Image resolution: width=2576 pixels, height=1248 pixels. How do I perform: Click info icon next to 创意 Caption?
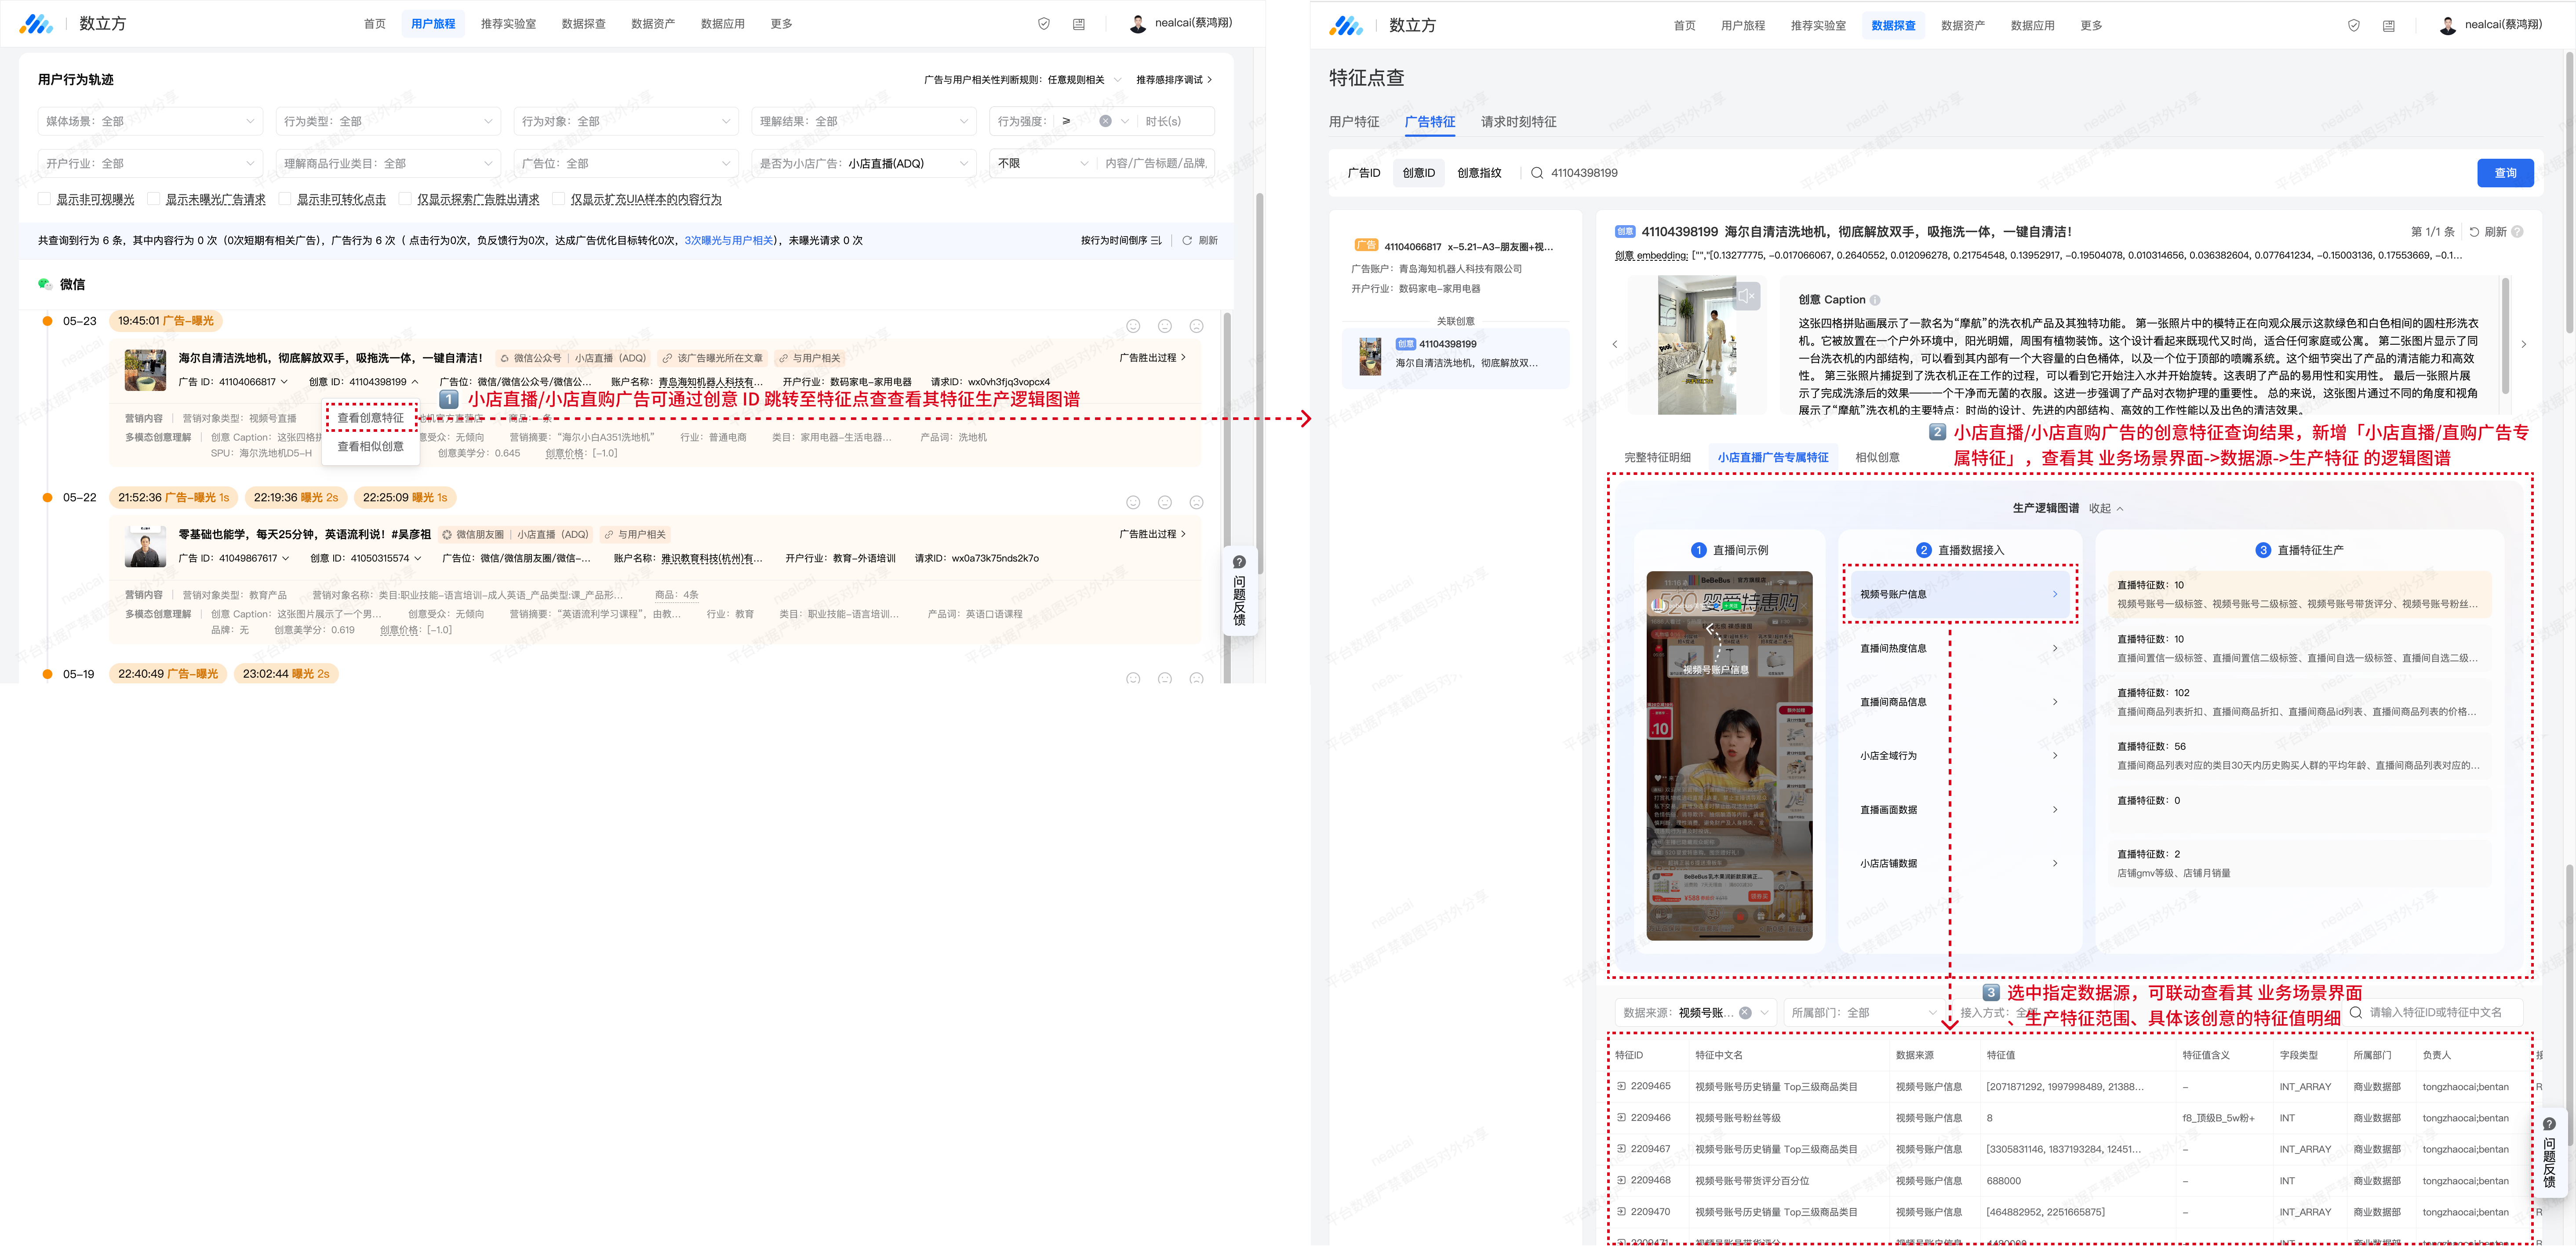[x=1875, y=300]
